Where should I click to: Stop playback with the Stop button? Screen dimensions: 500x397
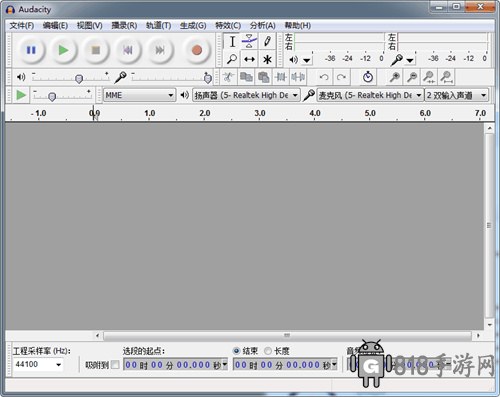pos(96,50)
